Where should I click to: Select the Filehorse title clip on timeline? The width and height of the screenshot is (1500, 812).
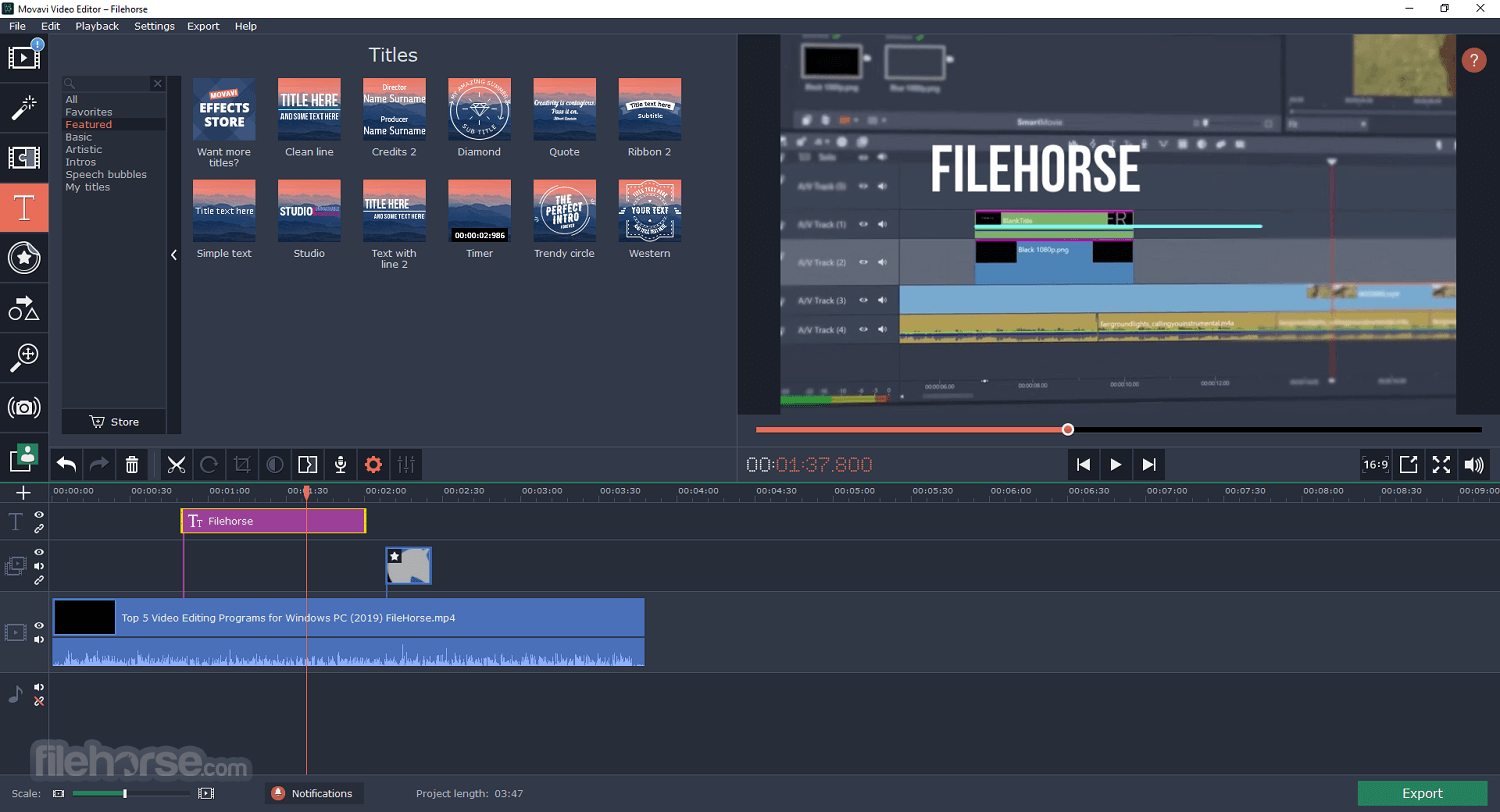(273, 520)
